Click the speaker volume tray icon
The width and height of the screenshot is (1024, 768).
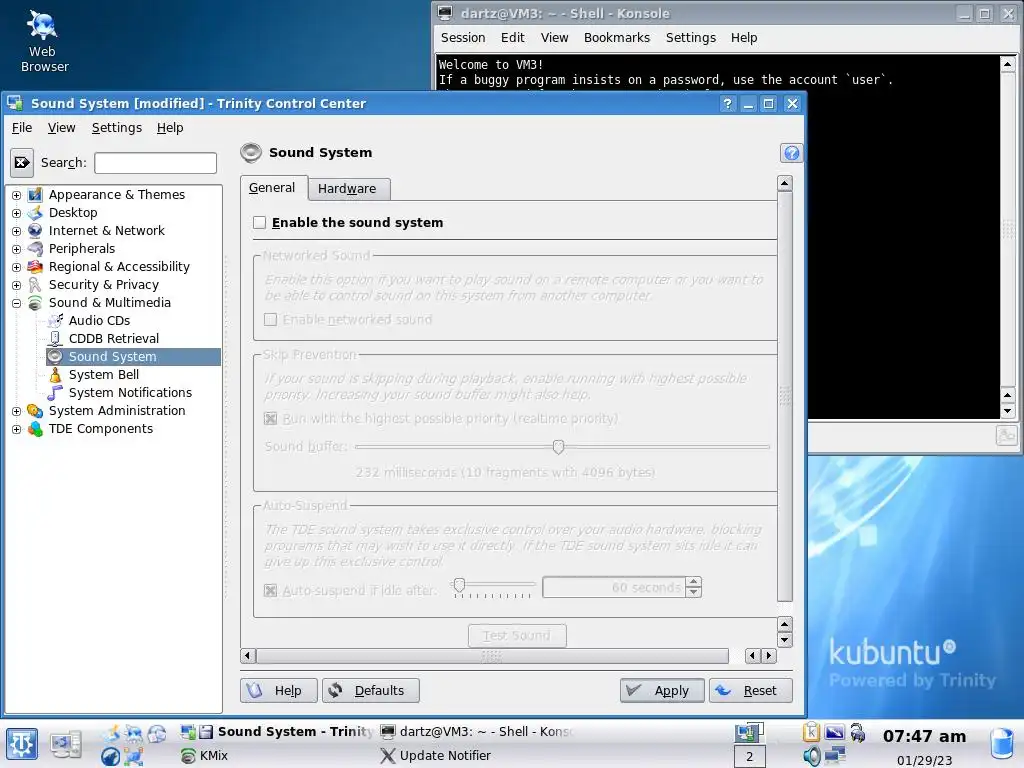pyautogui.click(x=812, y=756)
